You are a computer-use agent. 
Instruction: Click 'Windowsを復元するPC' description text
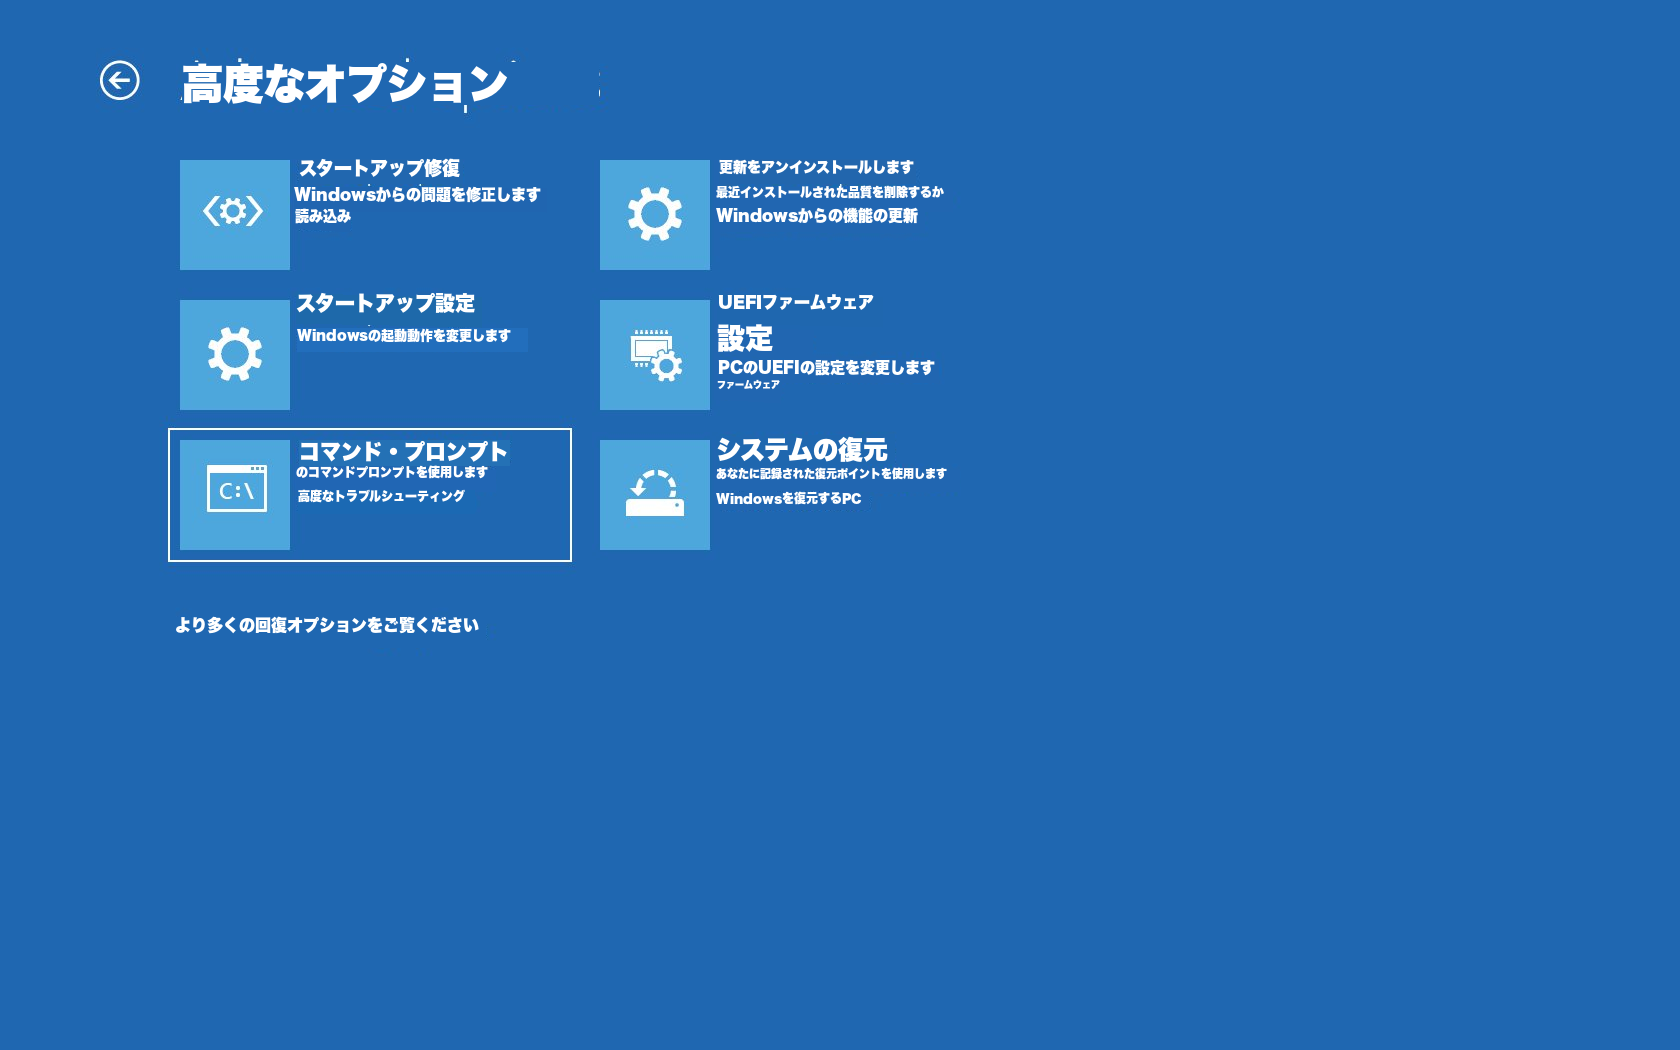tap(788, 498)
